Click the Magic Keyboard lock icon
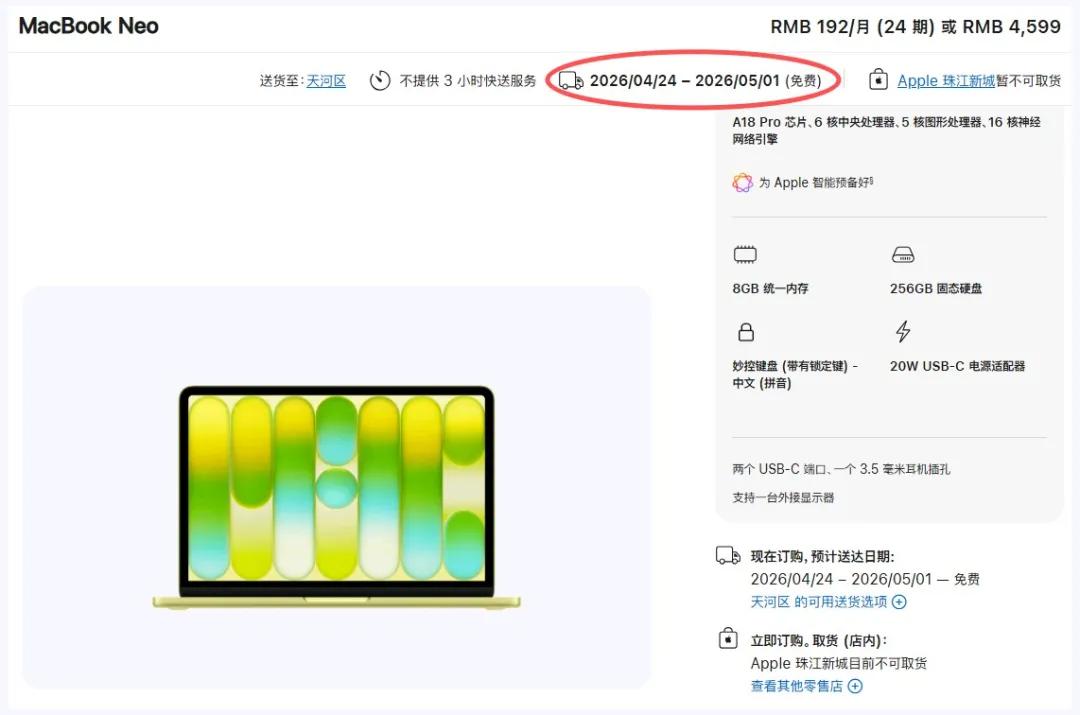 click(x=746, y=332)
